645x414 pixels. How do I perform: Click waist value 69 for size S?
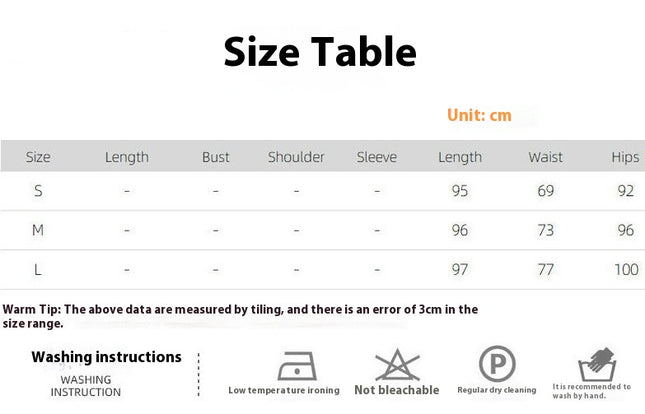click(545, 191)
